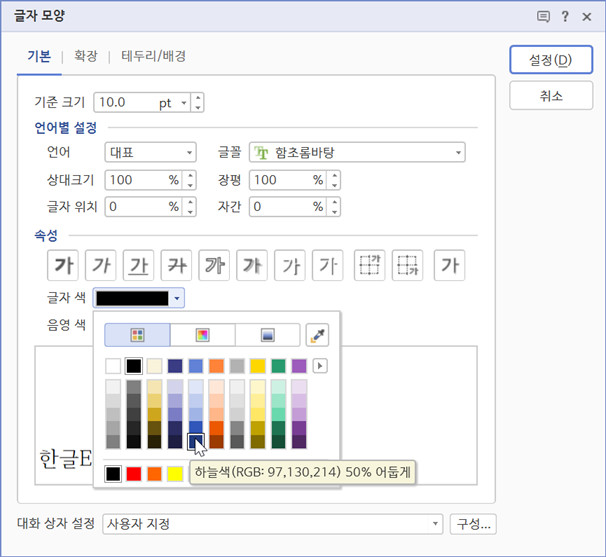Pick the red swatch in bottom color row
Viewport: 606px width, 557px height.
(134, 472)
